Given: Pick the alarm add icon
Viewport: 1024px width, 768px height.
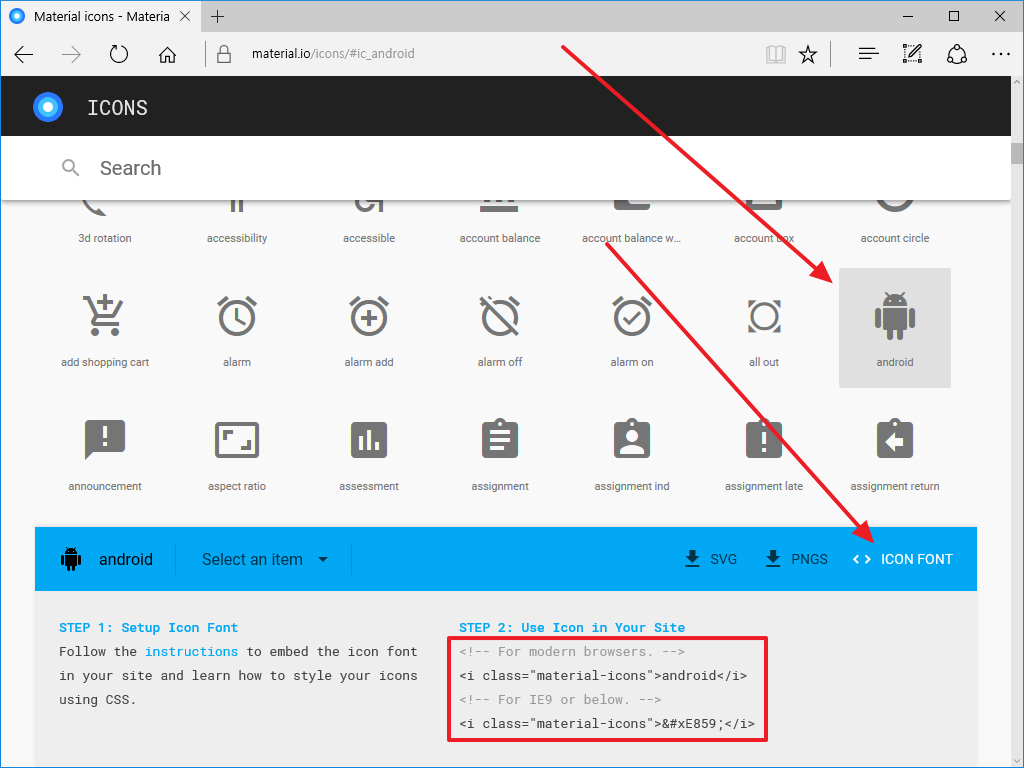Looking at the screenshot, I should [369, 315].
